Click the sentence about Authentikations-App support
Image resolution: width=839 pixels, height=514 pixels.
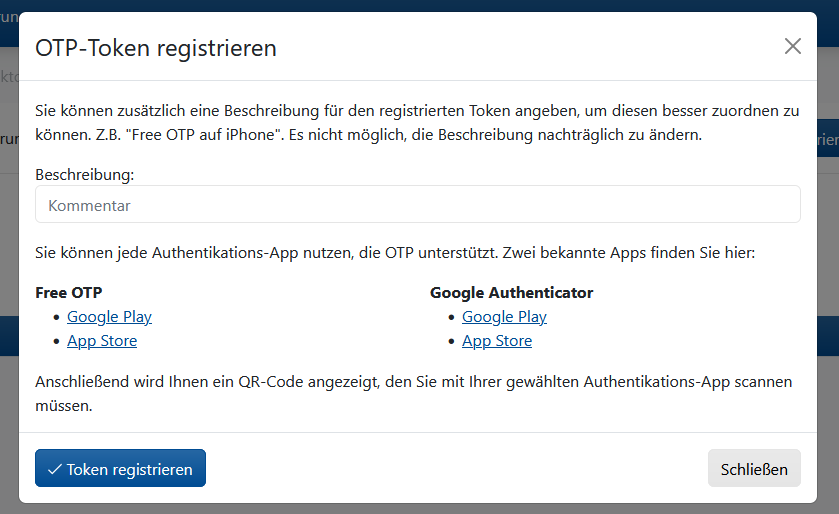pyautogui.click(x=395, y=253)
